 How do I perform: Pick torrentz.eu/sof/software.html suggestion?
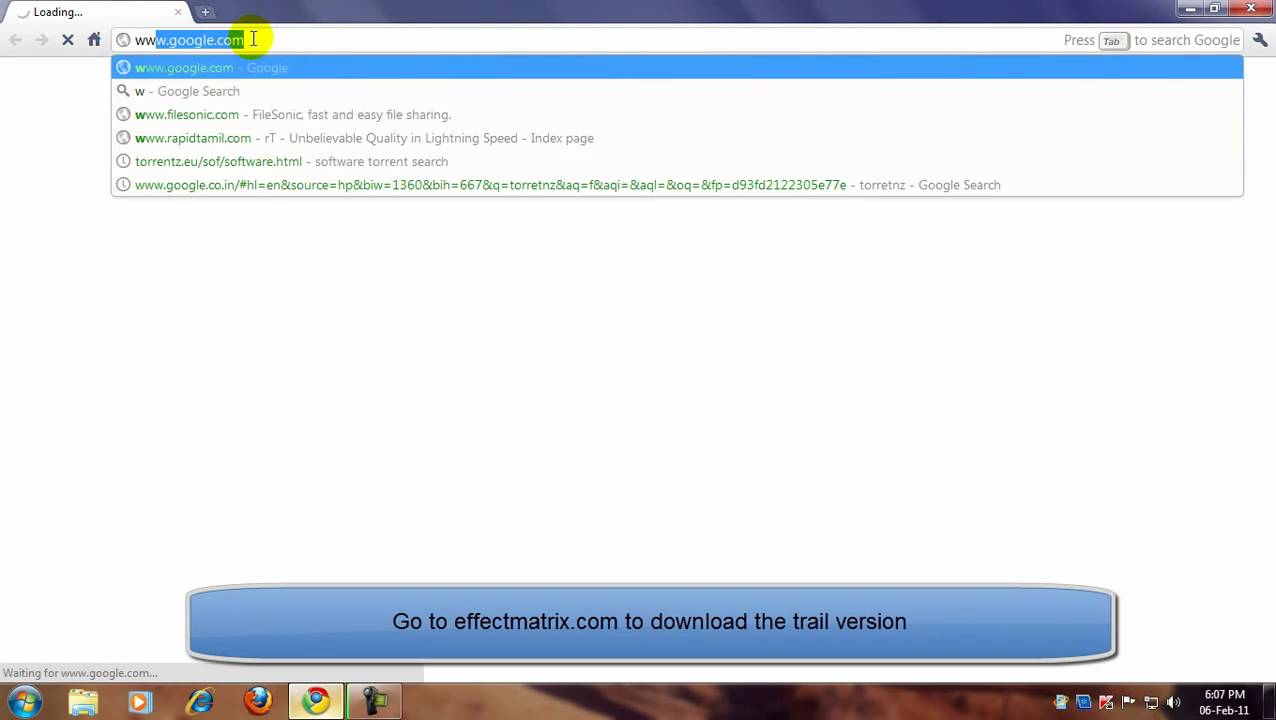click(677, 161)
